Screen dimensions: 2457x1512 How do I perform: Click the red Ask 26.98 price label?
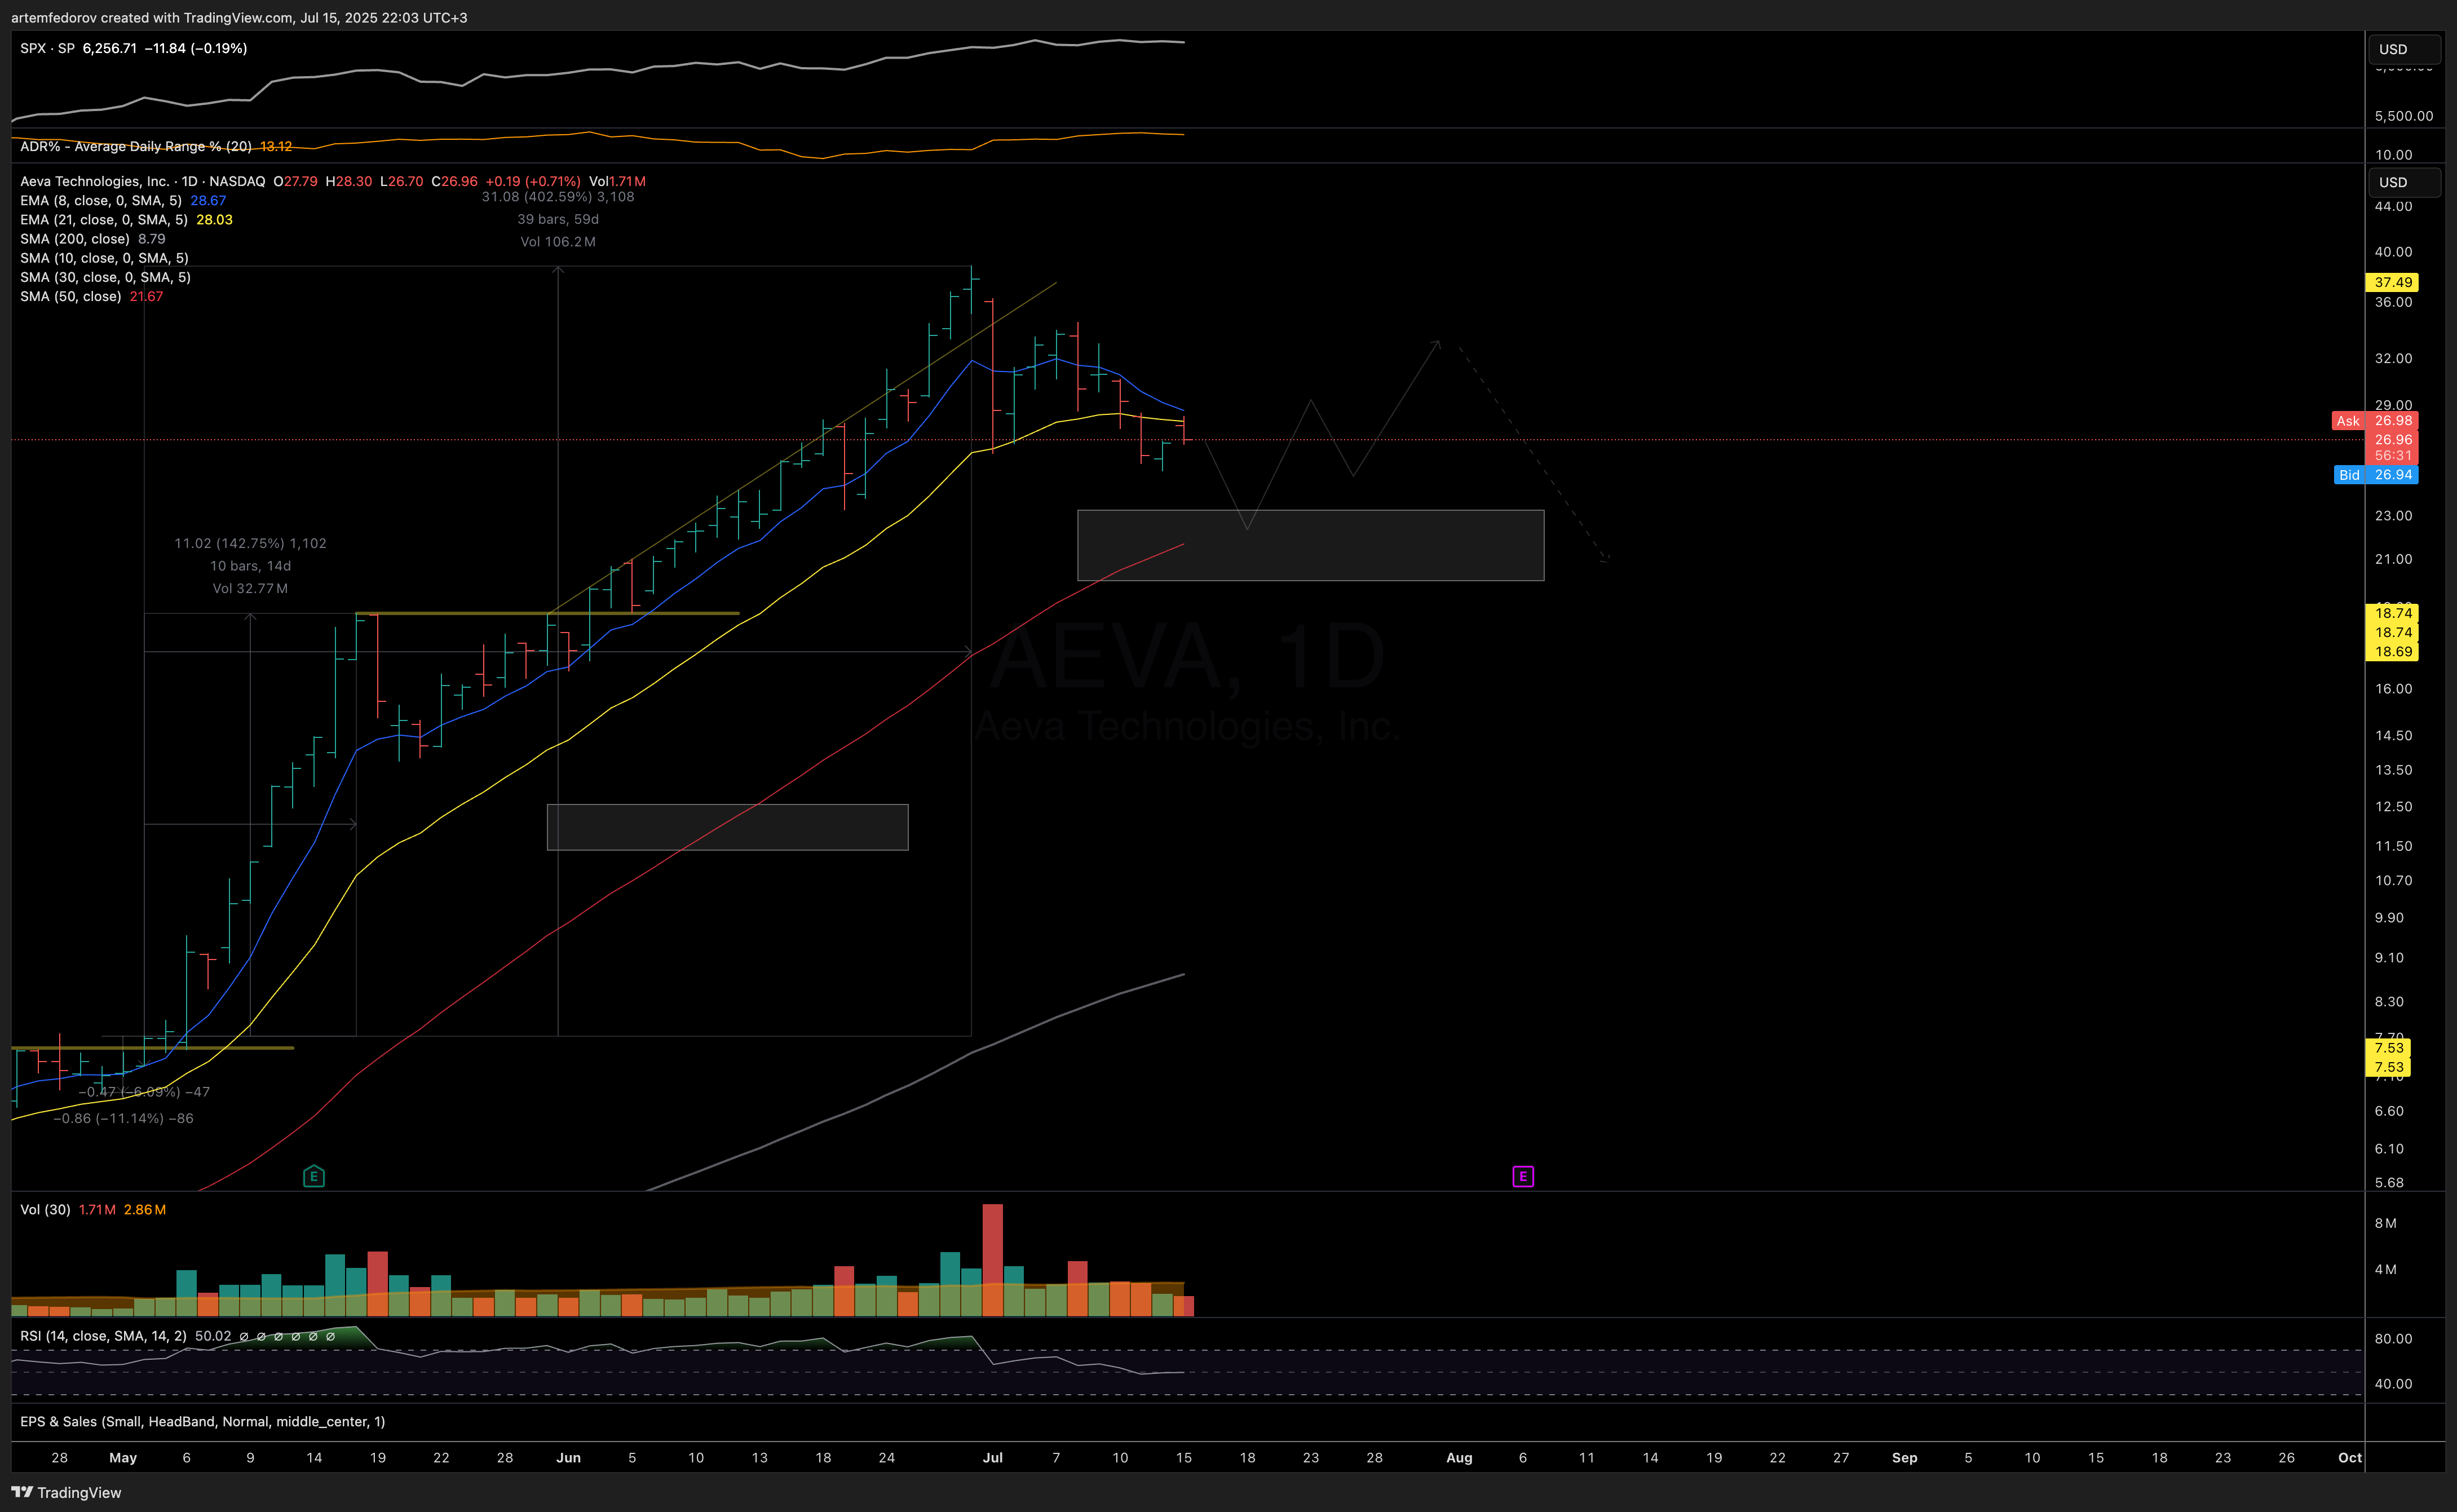click(x=2375, y=421)
